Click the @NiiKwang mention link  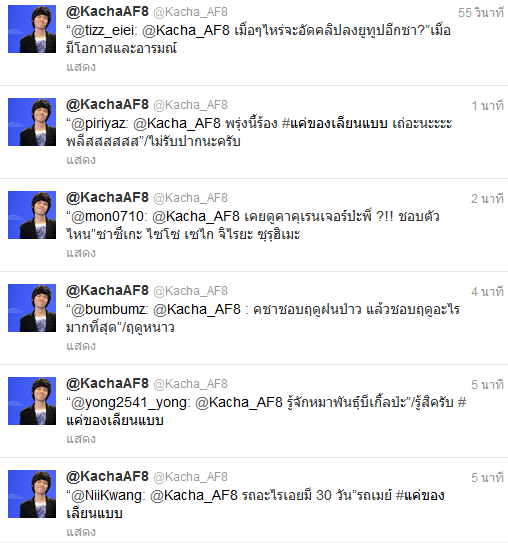106,496
